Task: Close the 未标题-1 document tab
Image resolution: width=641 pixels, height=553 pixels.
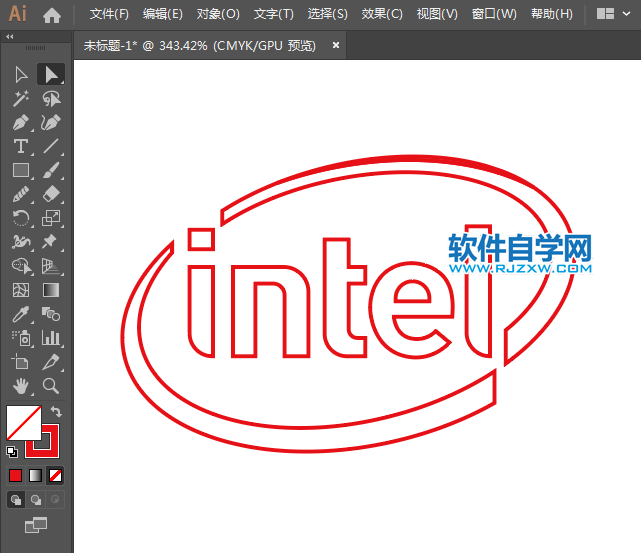Action: 336,45
